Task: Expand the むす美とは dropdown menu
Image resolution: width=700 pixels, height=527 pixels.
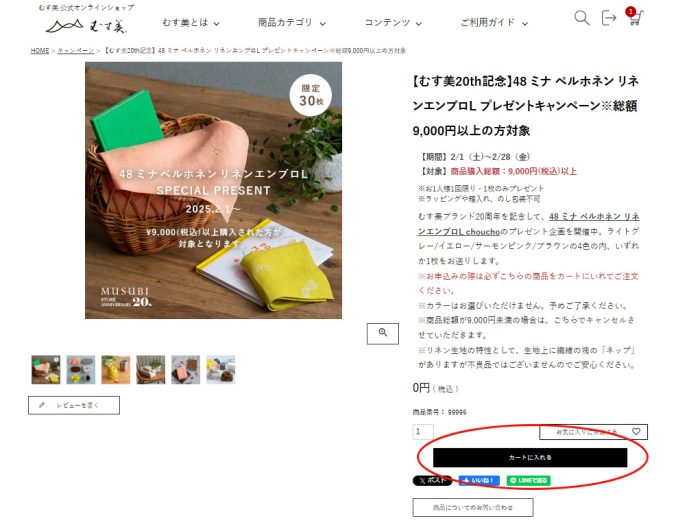Action: tap(191, 23)
